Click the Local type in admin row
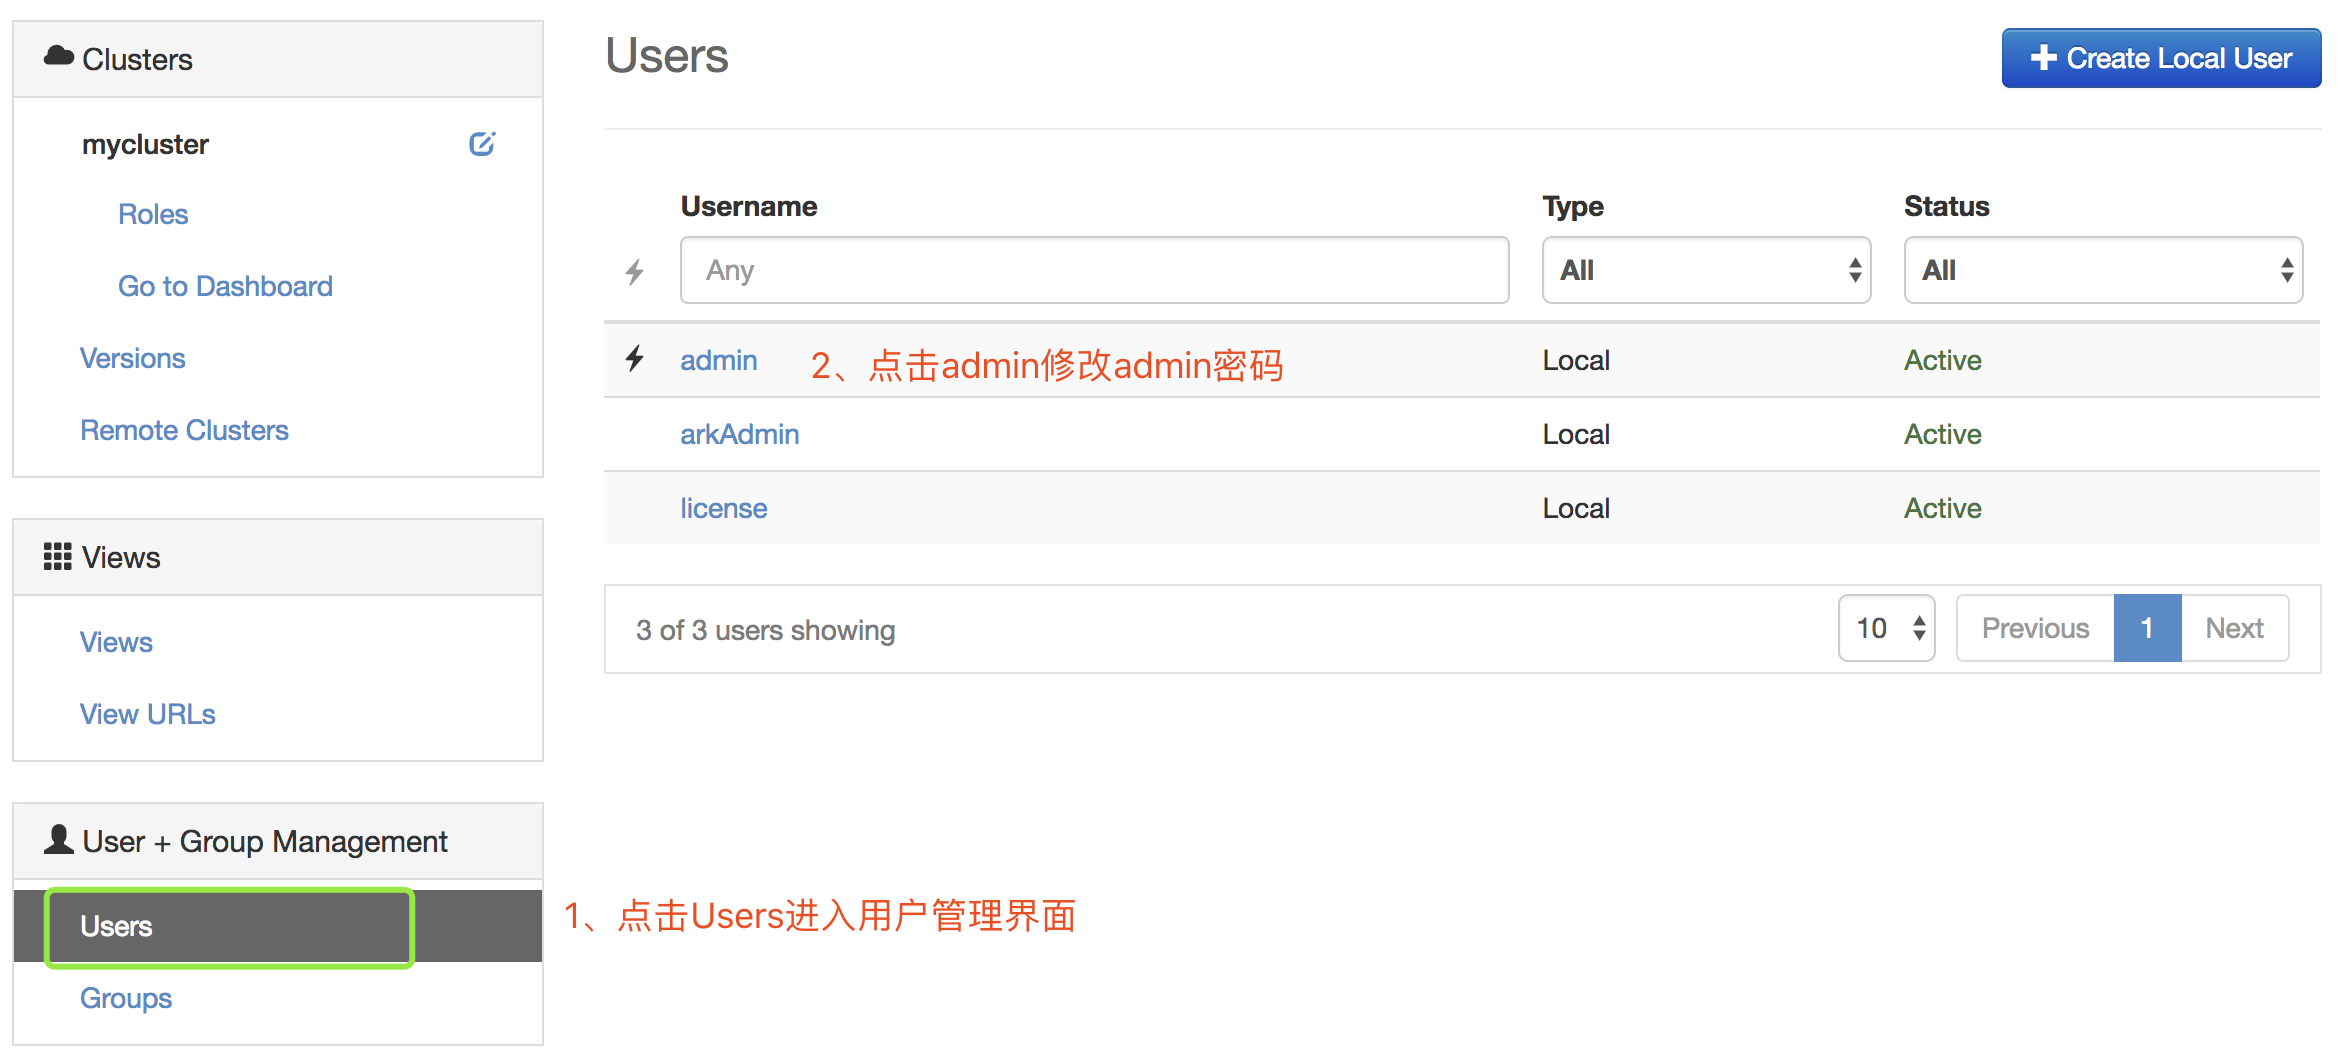The width and height of the screenshot is (2344, 1054). click(1576, 360)
